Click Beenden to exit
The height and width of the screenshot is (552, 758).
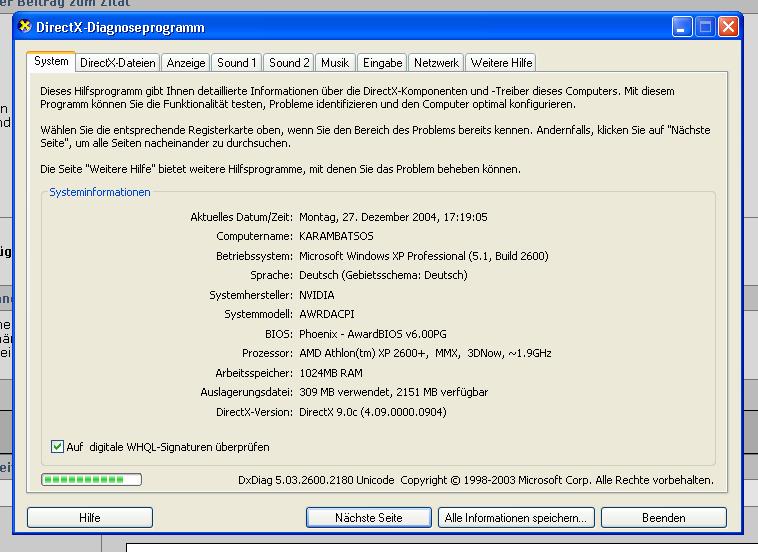click(664, 518)
